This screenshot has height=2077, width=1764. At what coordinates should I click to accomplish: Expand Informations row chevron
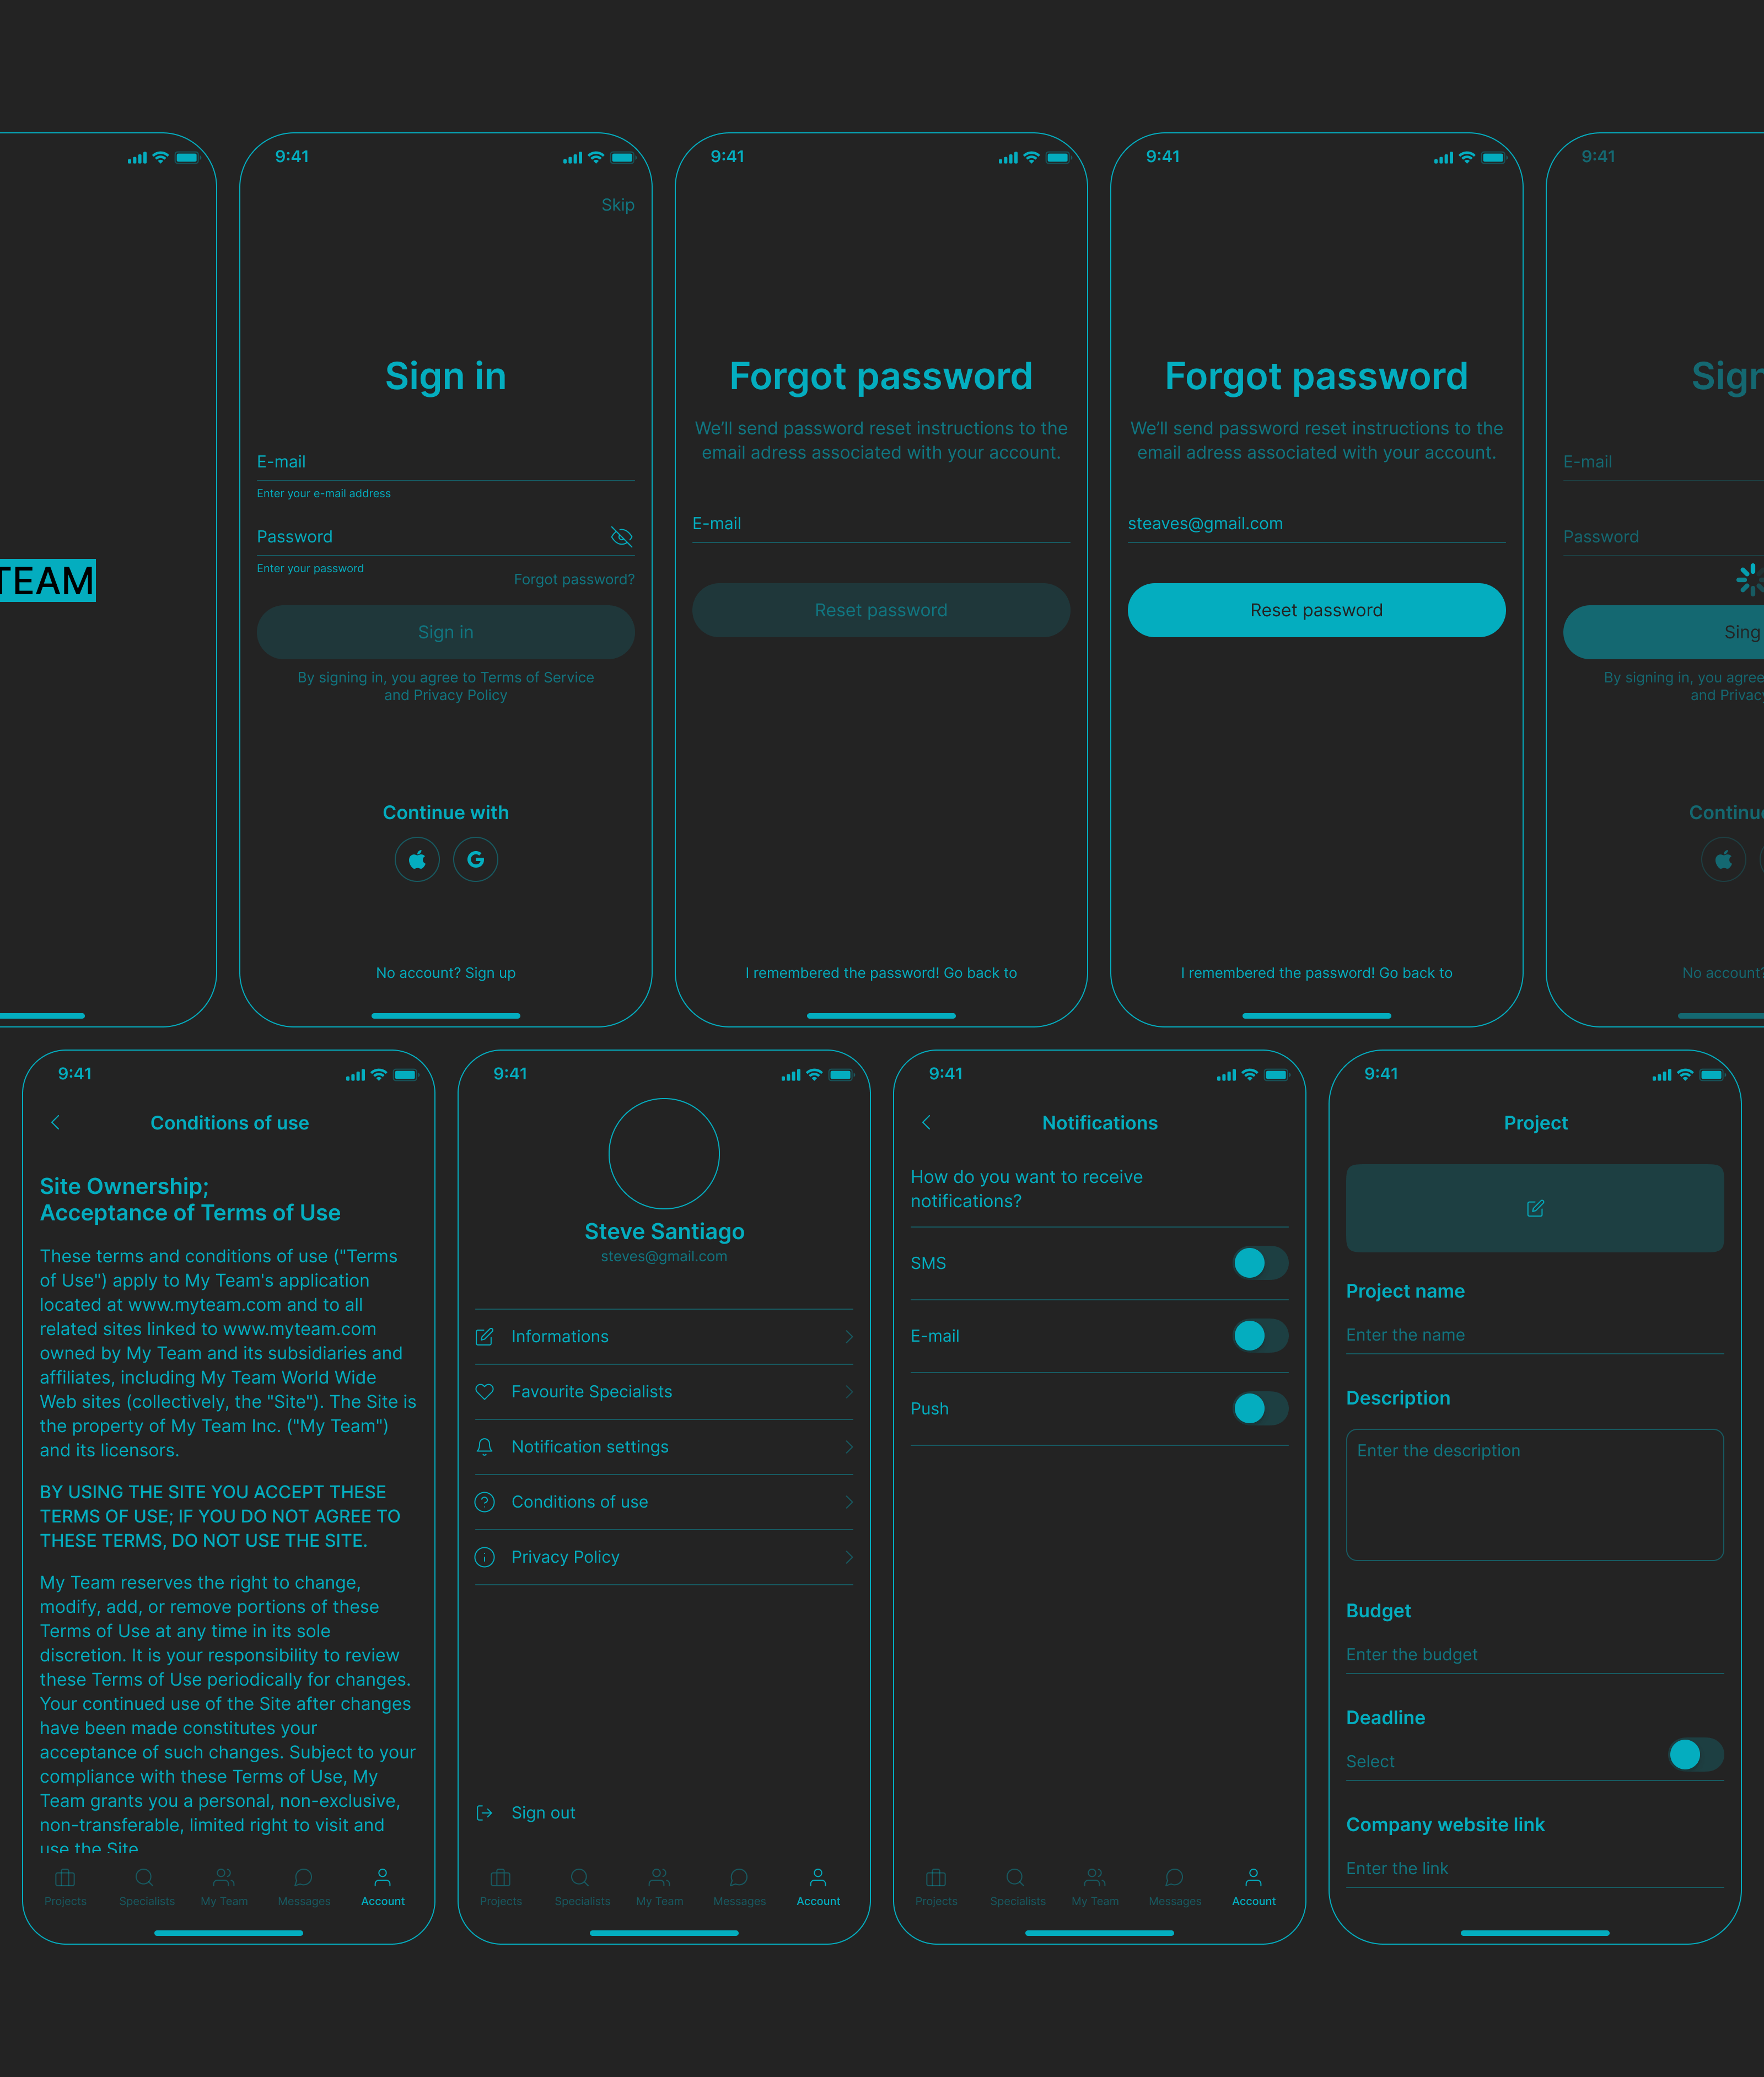[x=848, y=1336]
